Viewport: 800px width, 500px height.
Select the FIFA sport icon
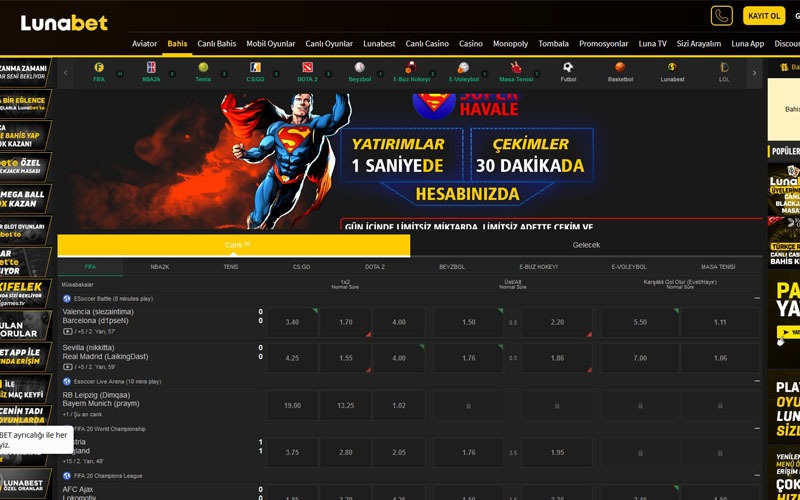[x=99, y=67]
